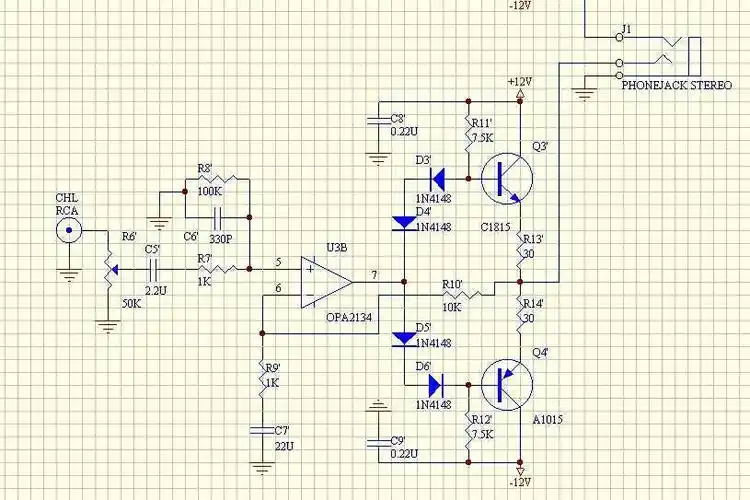Click capacitor C8' 0.22U symbol

pyautogui.click(x=378, y=123)
